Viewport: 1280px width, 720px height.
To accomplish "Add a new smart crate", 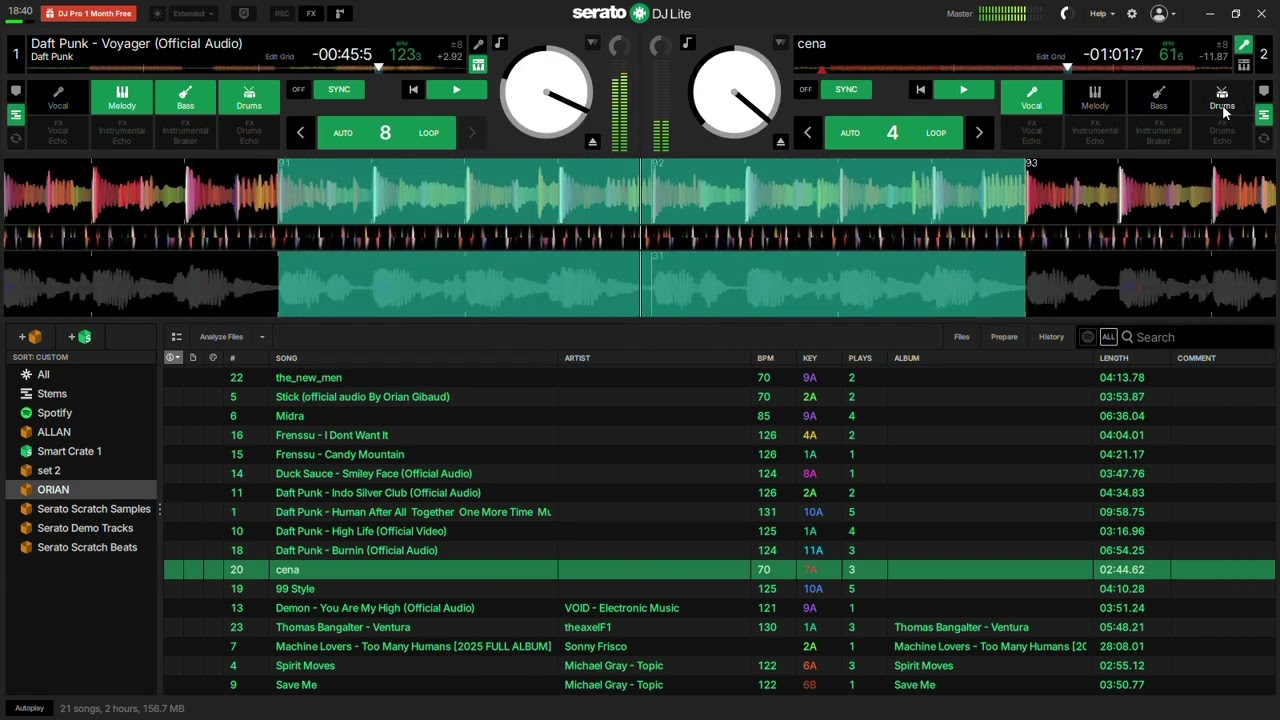I will (80, 337).
